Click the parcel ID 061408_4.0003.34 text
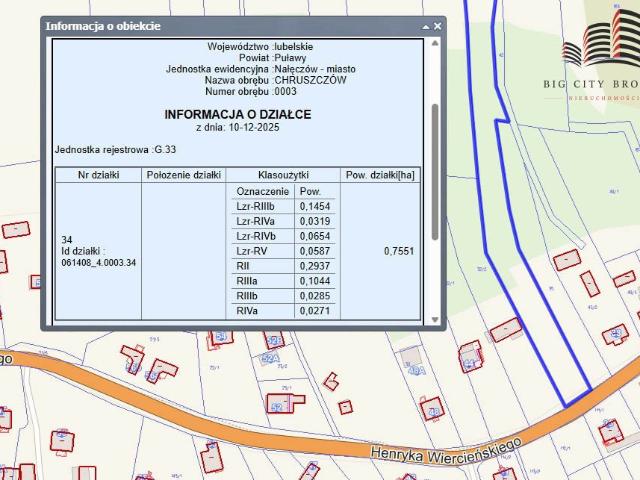Screen dimensions: 640x480 click(x=98, y=262)
